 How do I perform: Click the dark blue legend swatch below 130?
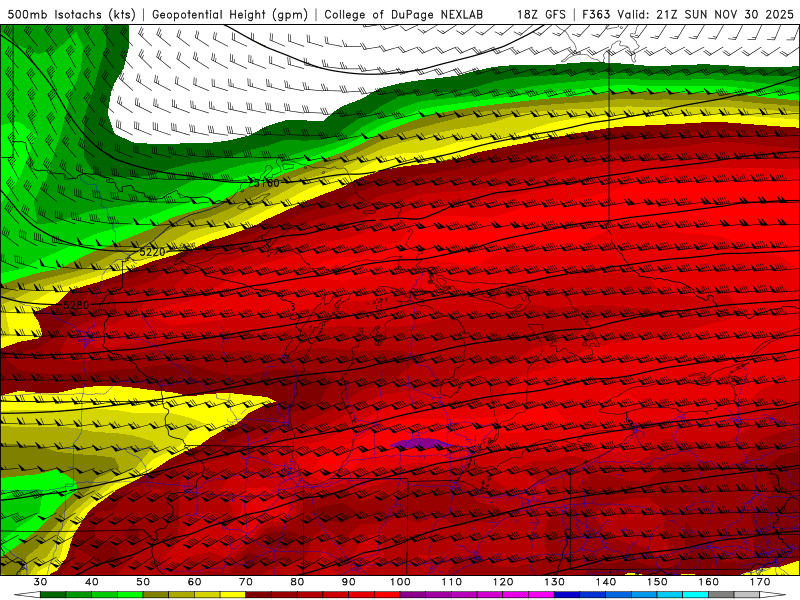[567, 595]
